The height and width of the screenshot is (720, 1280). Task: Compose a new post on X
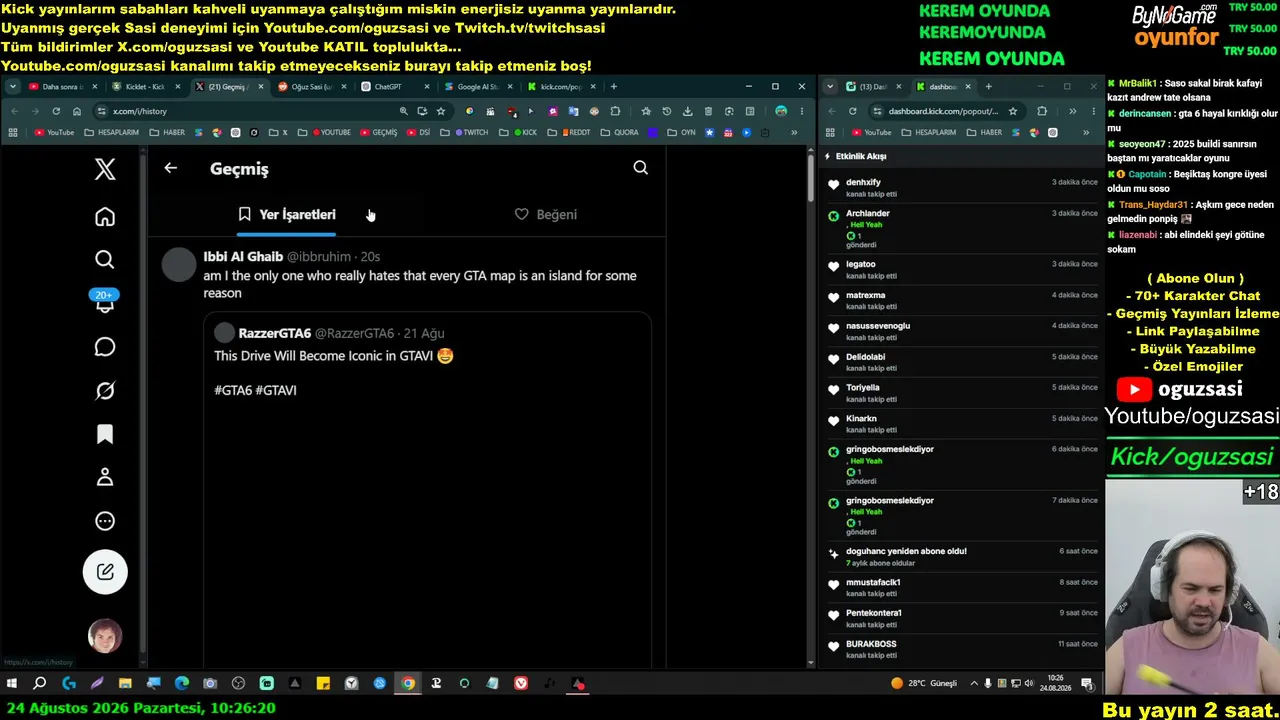[105, 572]
